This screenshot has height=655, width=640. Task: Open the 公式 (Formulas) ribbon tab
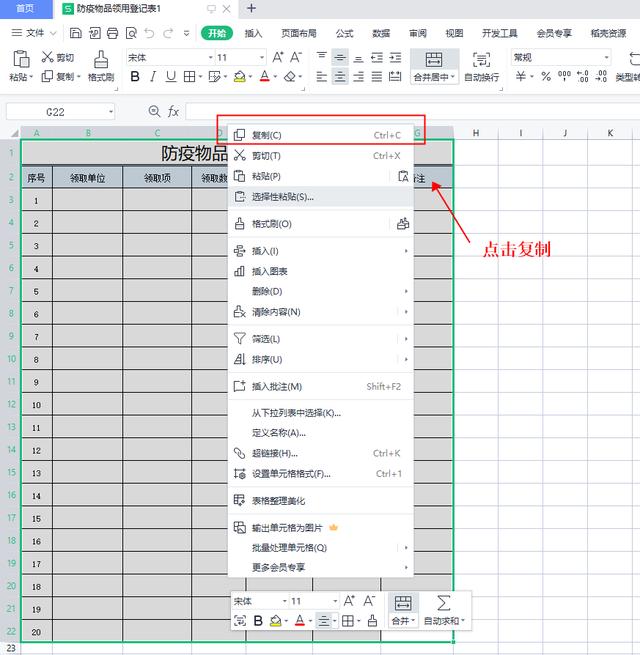(344, 33)
